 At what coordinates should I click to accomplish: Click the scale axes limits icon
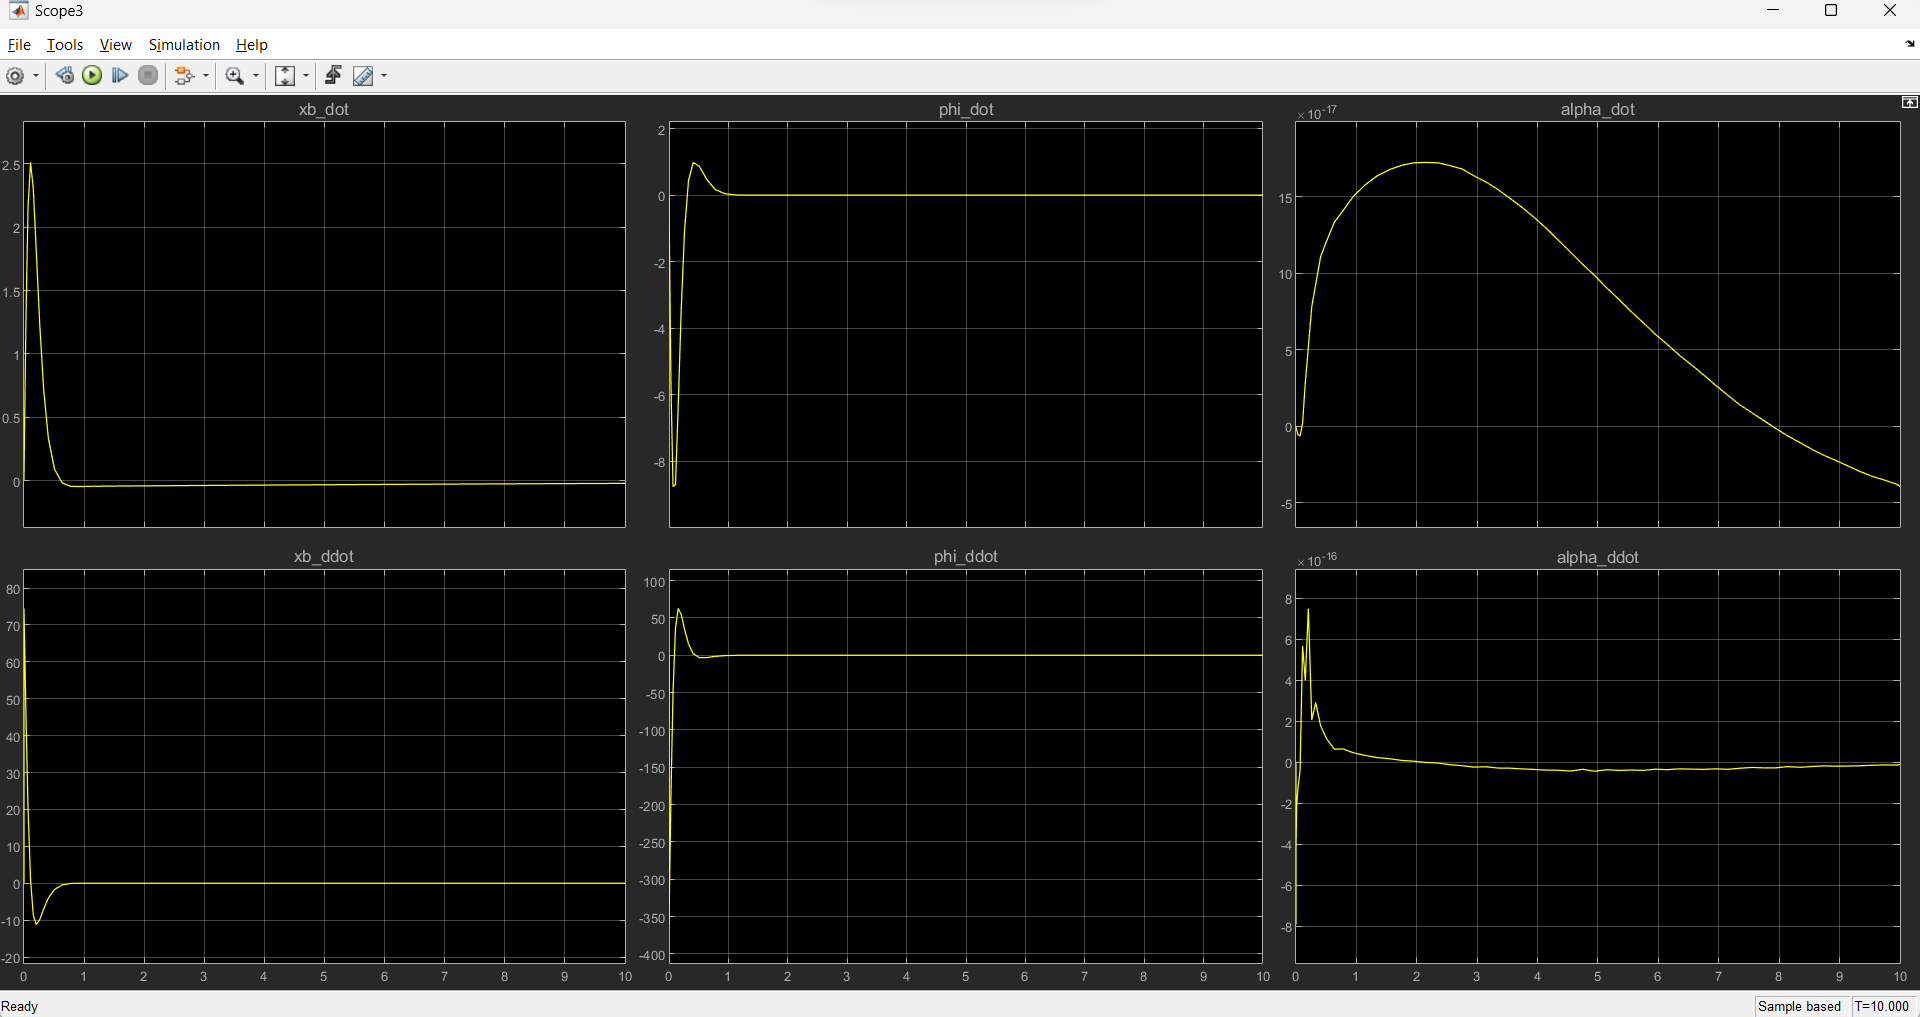click(x=285, y=76)
